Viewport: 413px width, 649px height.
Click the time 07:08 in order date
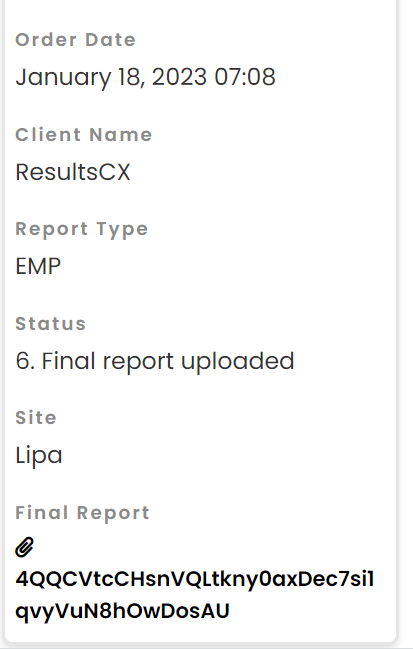245,77
